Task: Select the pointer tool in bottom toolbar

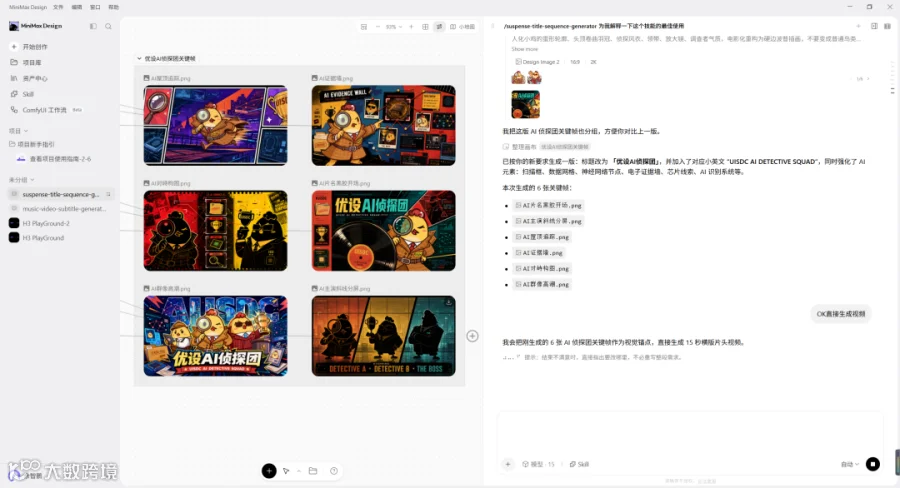Action: pos(286,471)
